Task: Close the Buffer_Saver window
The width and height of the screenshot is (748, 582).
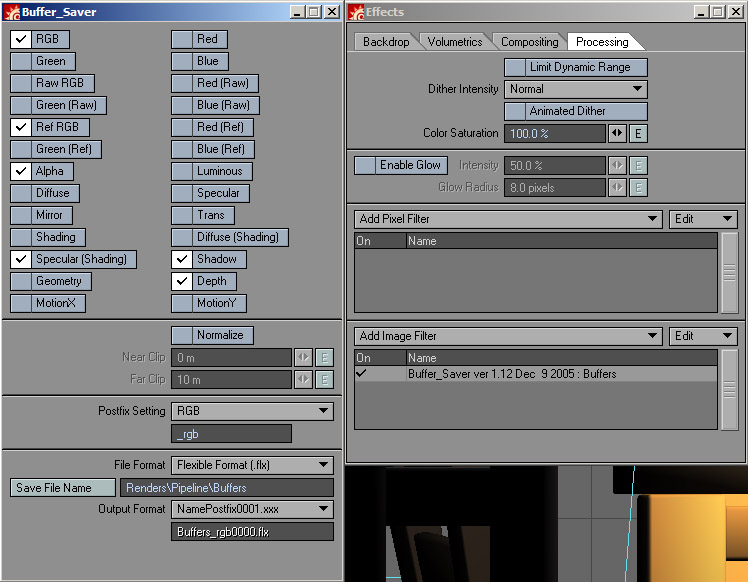Action: pos(332,12)
